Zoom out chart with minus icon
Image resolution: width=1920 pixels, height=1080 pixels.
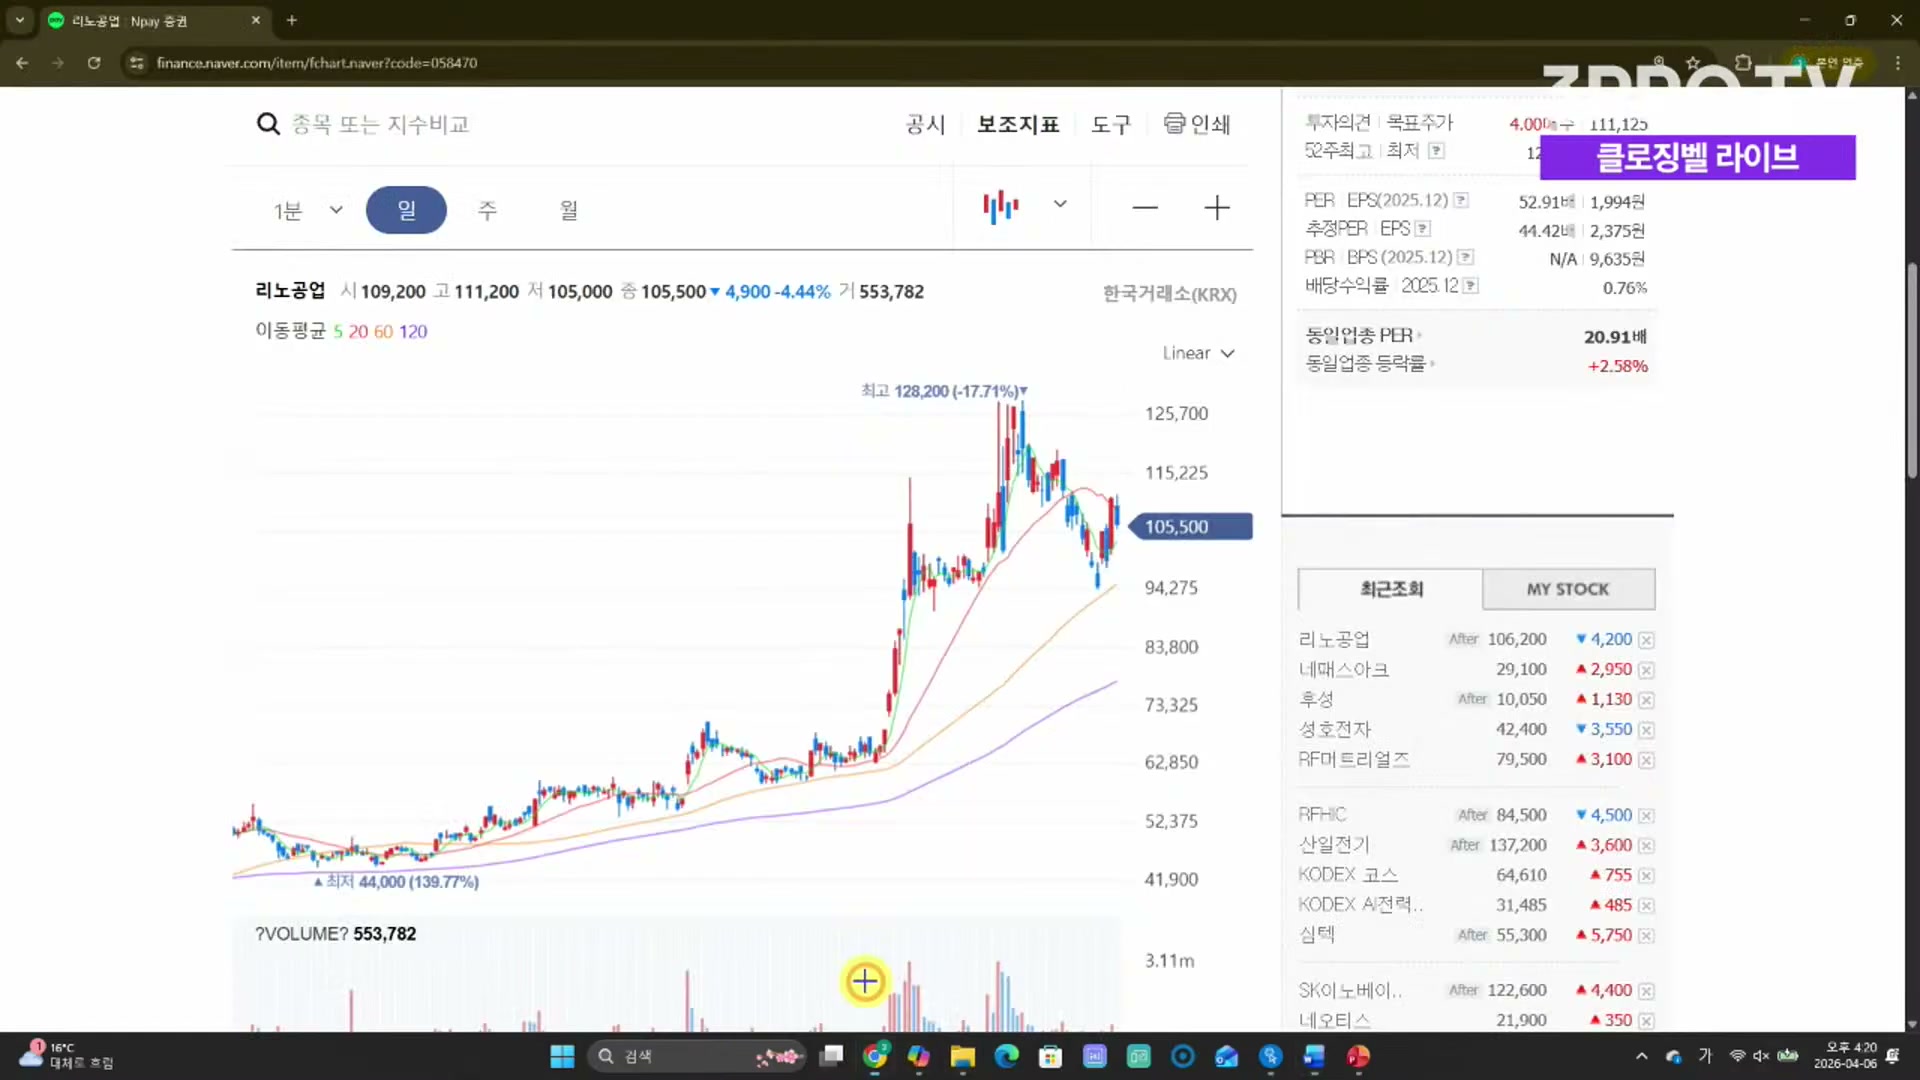click(x=1145, y=208)
